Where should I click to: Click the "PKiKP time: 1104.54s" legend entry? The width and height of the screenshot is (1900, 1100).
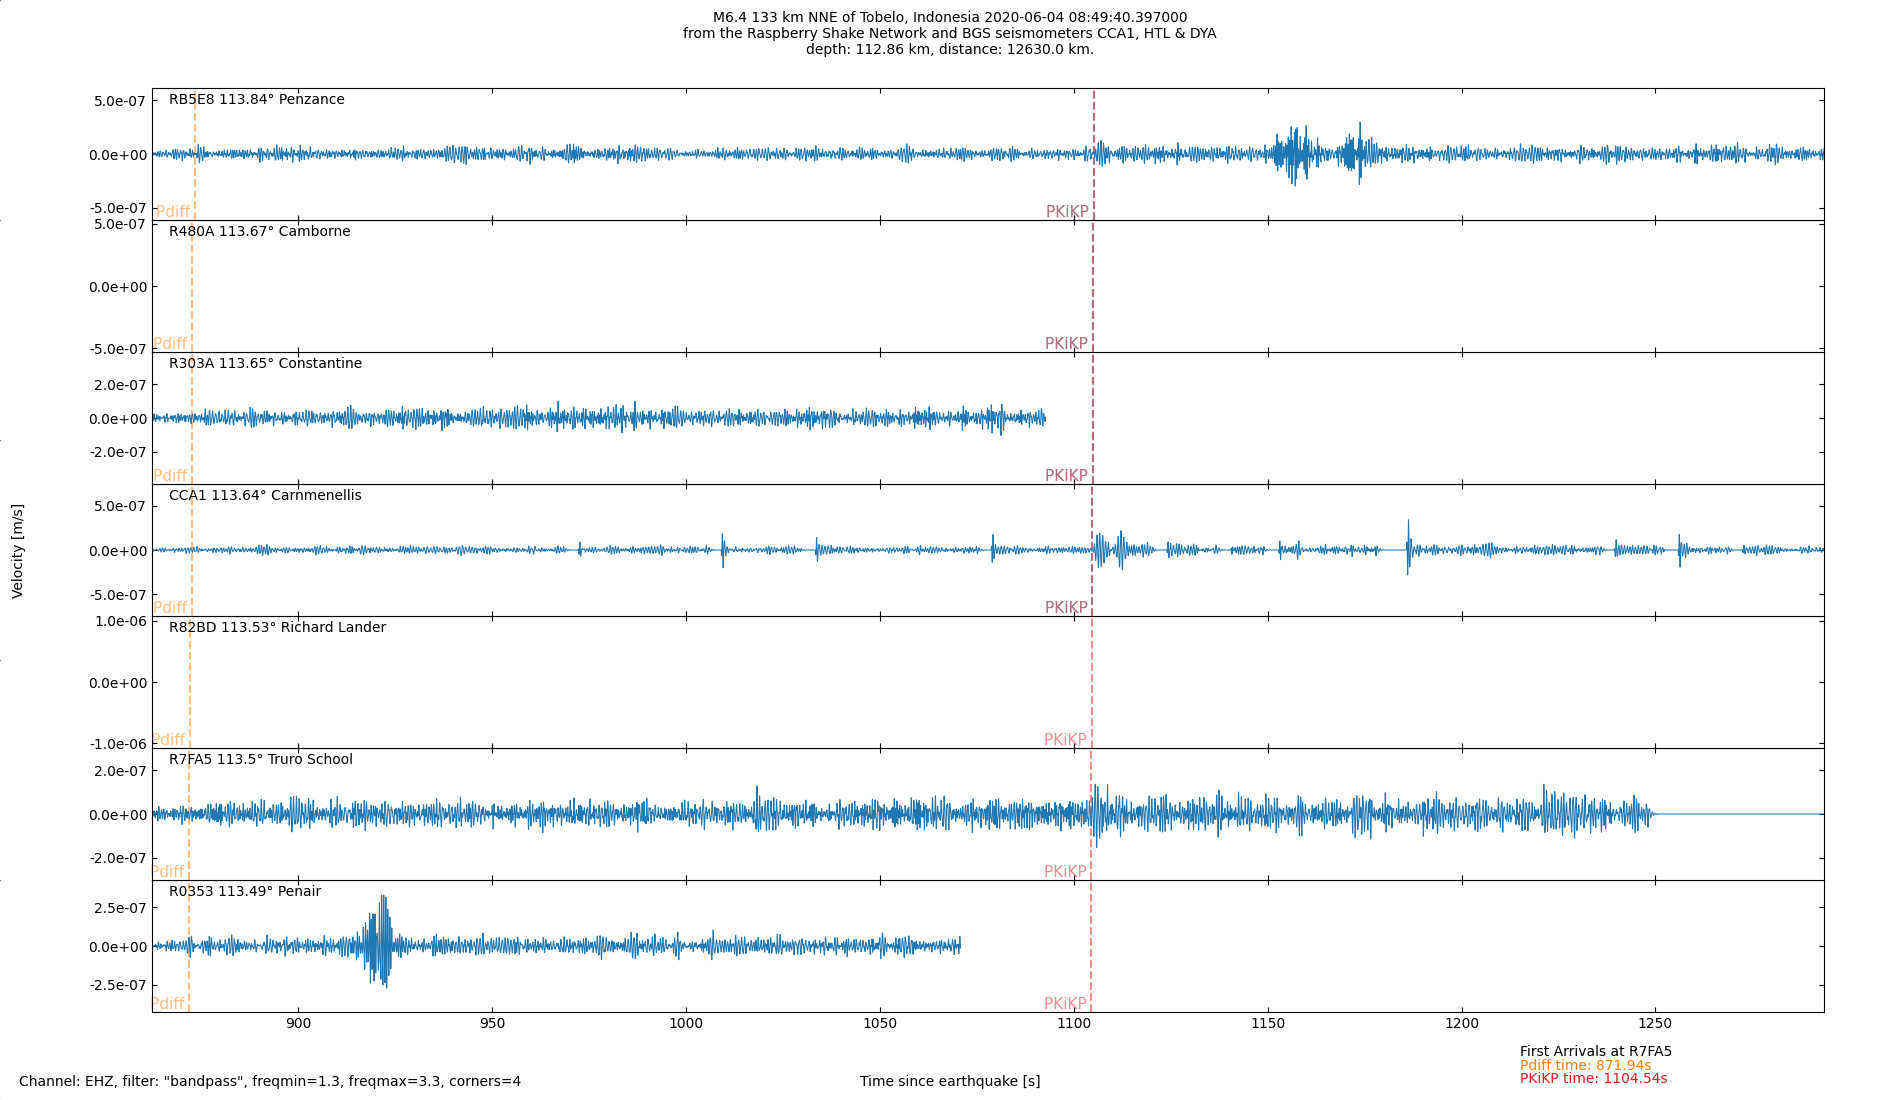click(1594, 1079)
